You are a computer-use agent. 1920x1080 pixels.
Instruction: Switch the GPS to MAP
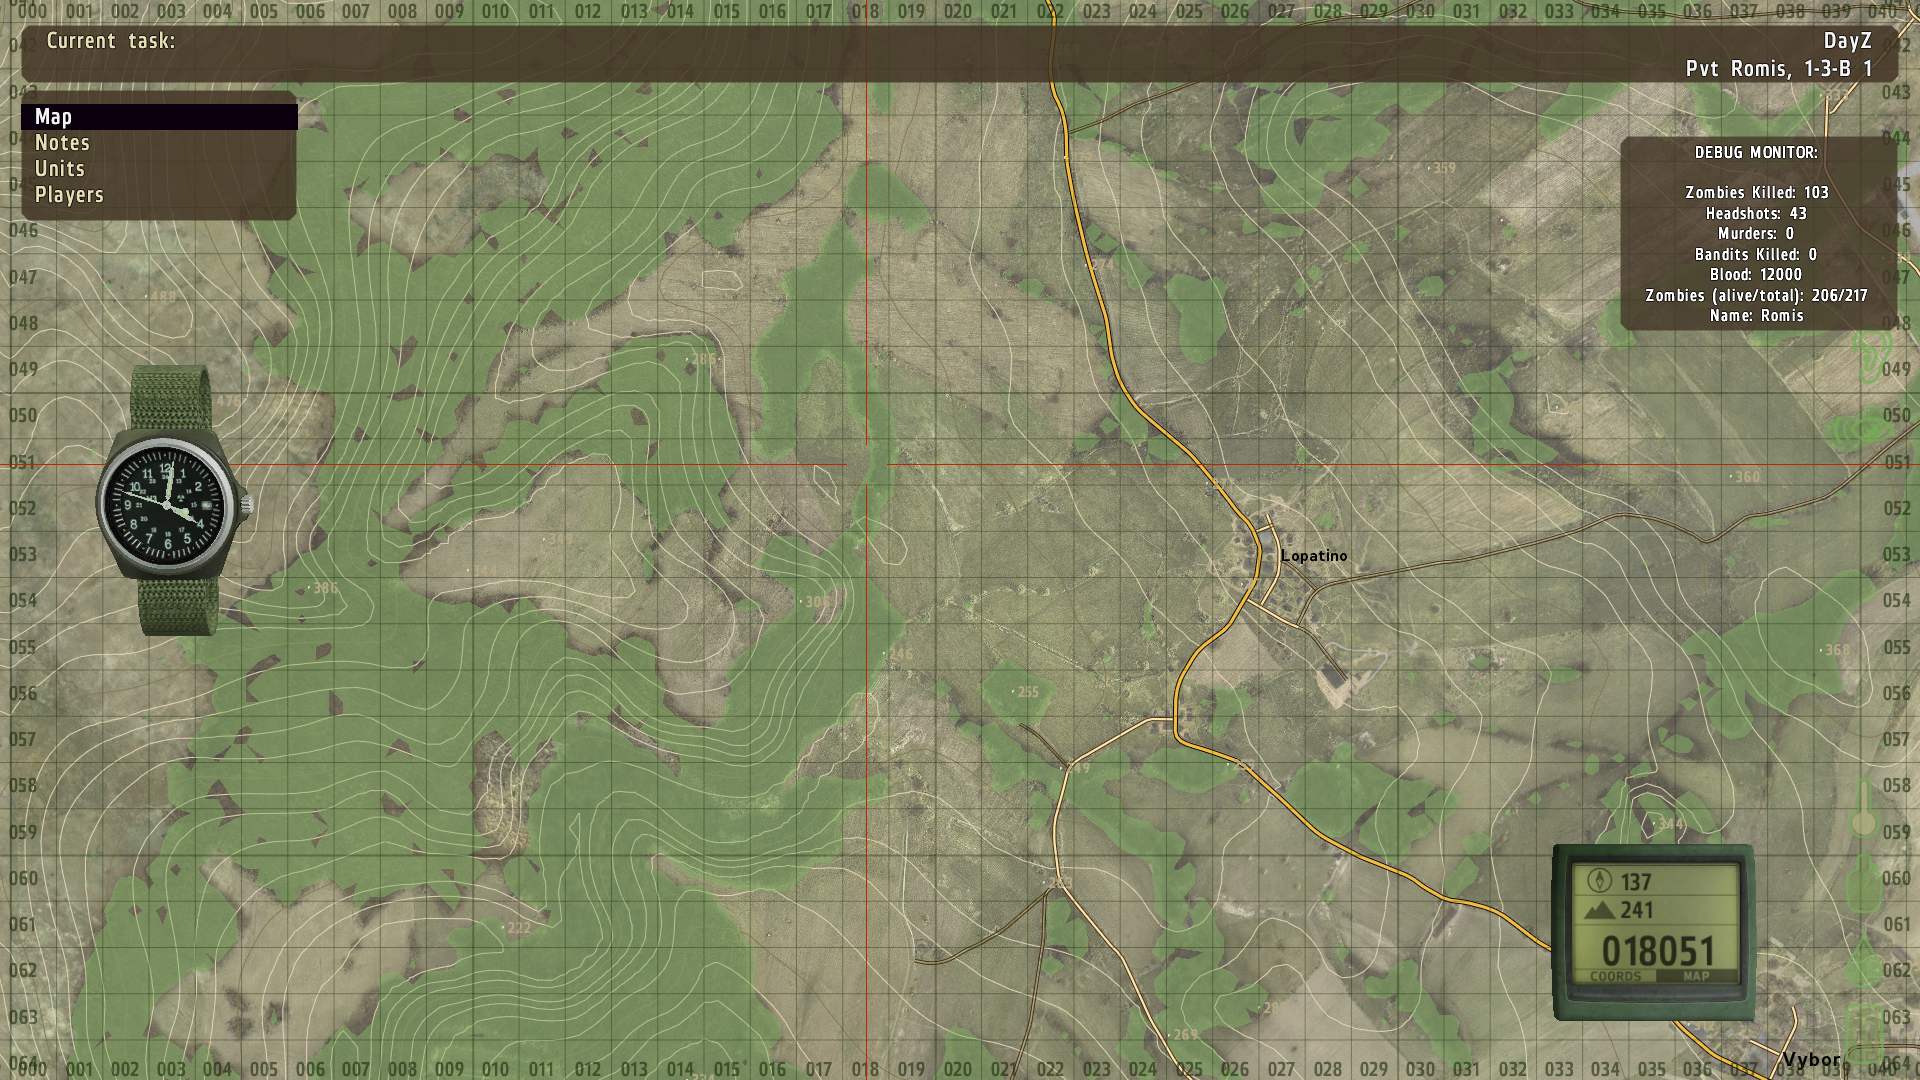pos(1696,976)
